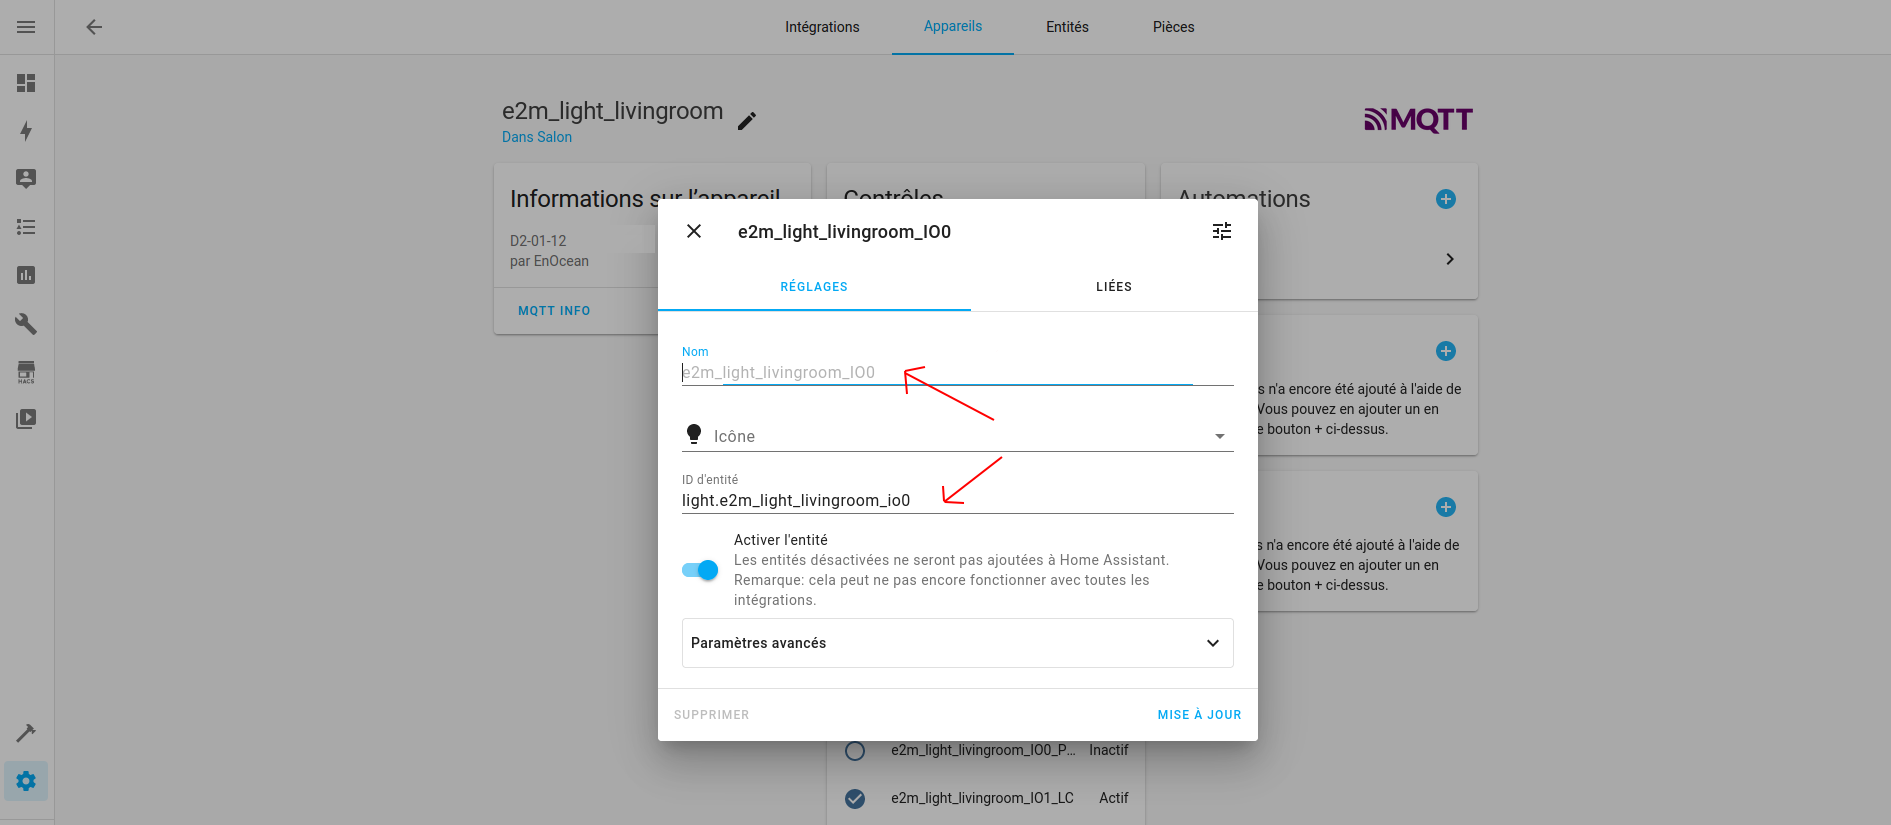Close the e2m_light_livingroom_IO0 dialog

[x=694, y=231]
